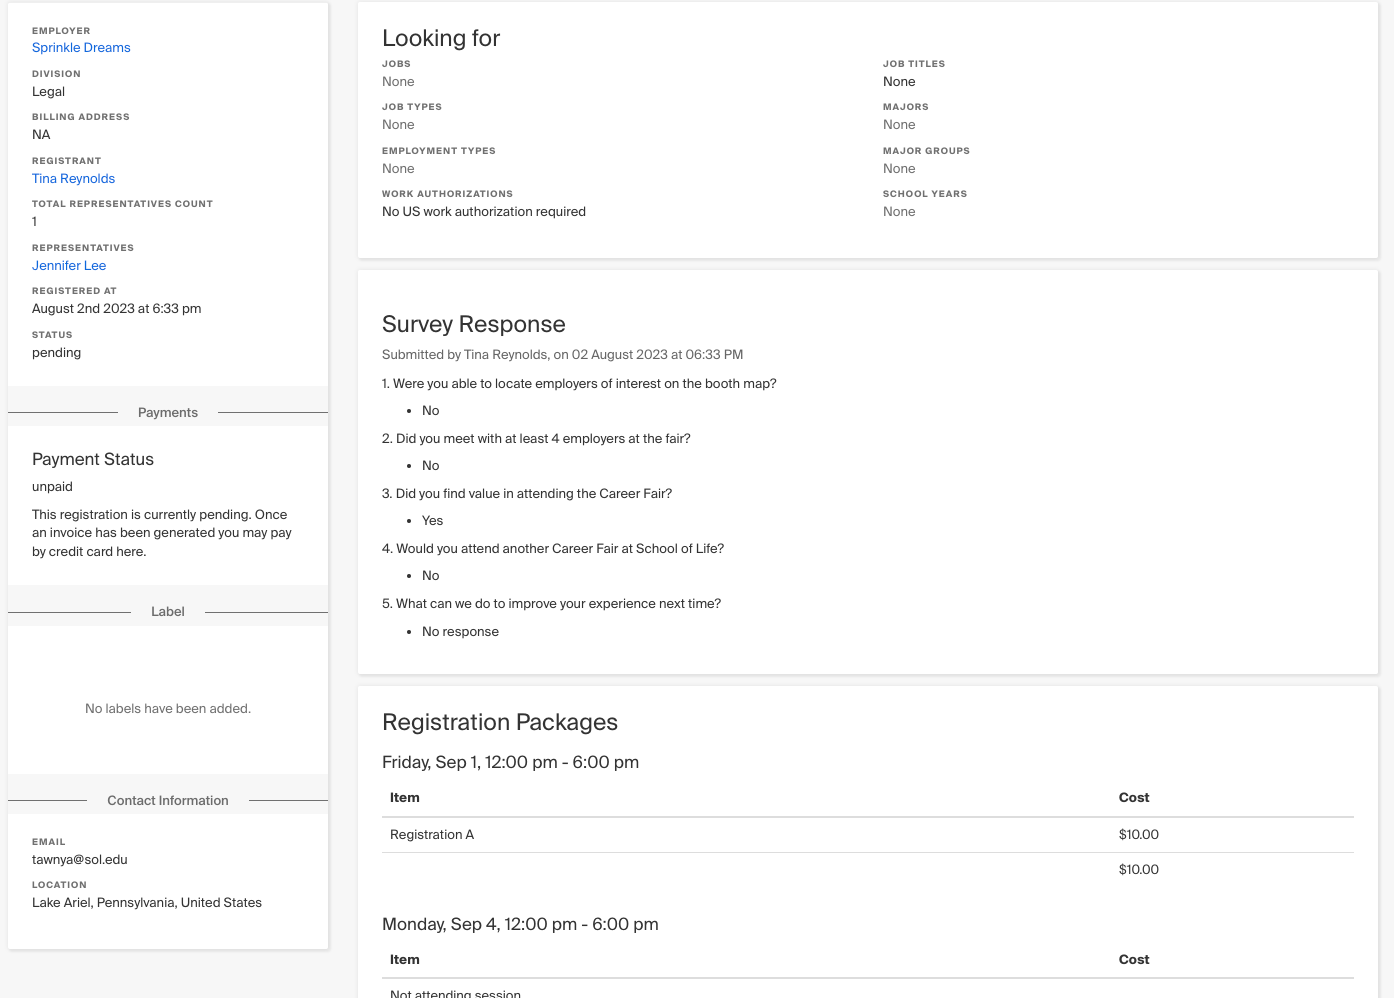
Task: Click question 4 about attending another Career Fair
Action: tap(553, 549)
